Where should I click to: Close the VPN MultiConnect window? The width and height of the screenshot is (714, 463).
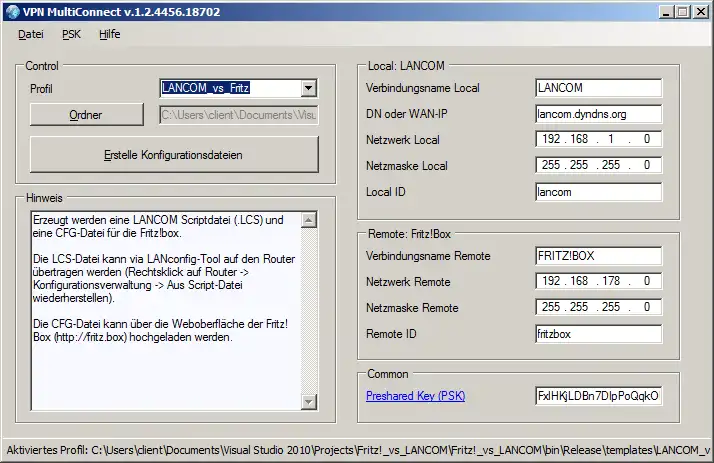click(x=700, y=12)
